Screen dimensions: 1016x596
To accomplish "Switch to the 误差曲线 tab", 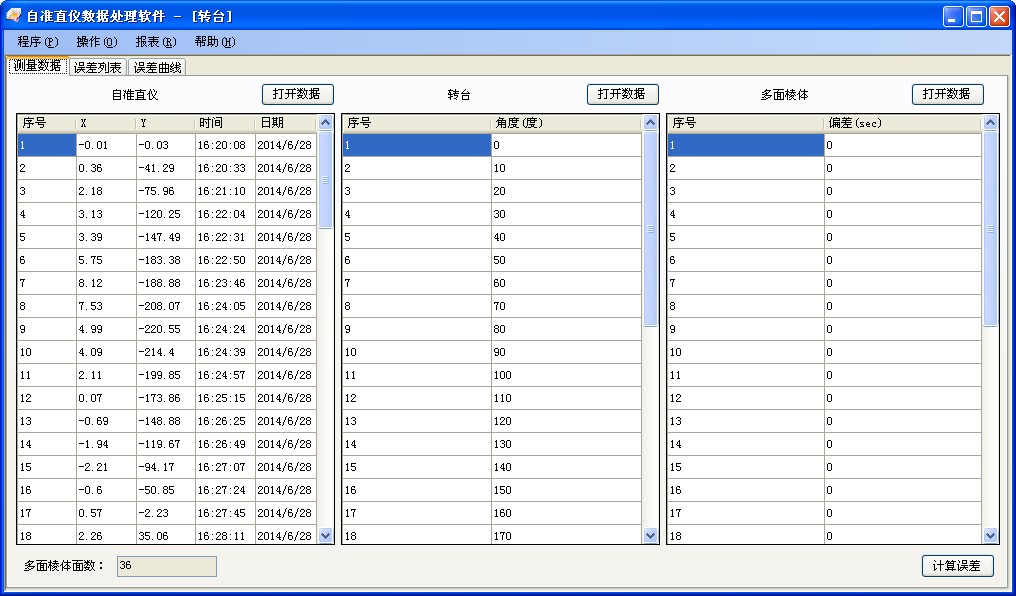I will [157, 68].
